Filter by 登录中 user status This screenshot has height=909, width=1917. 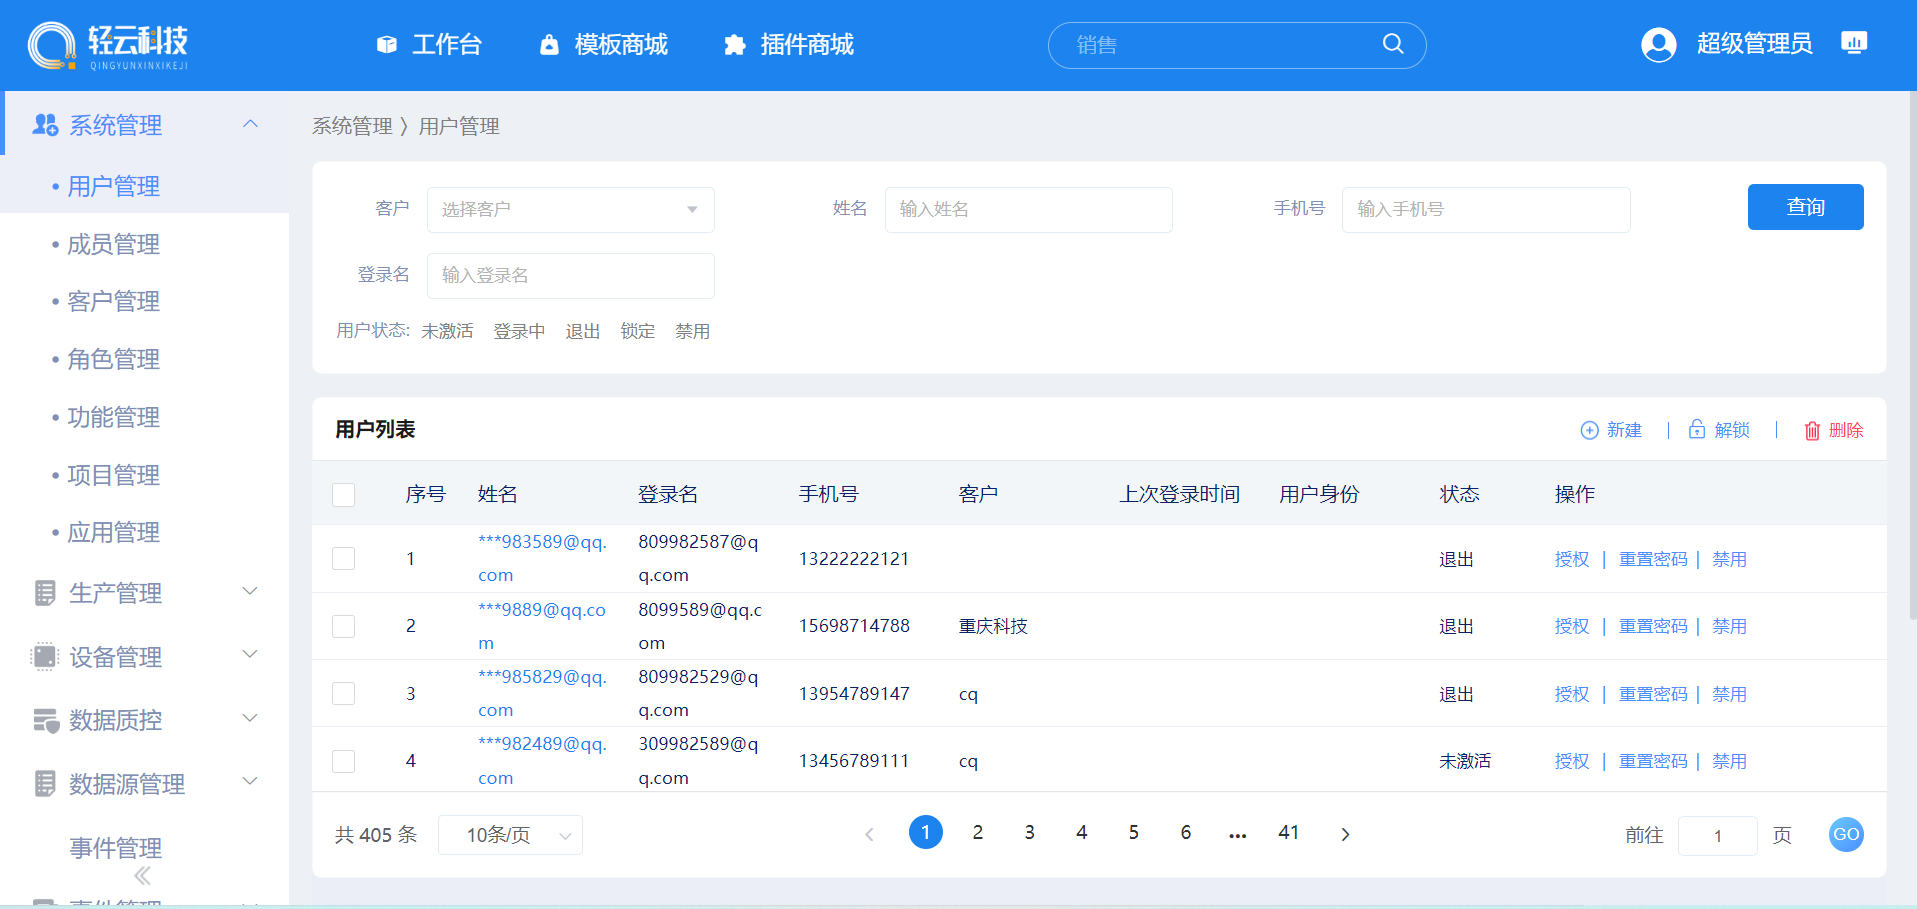click(x=519, y=331)
